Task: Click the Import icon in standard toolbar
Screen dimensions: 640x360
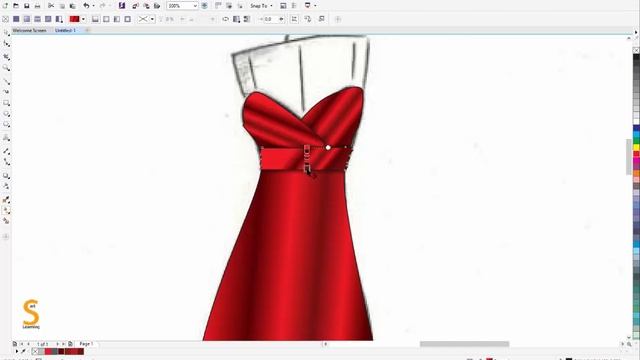Action: click(x=136, y=6)
